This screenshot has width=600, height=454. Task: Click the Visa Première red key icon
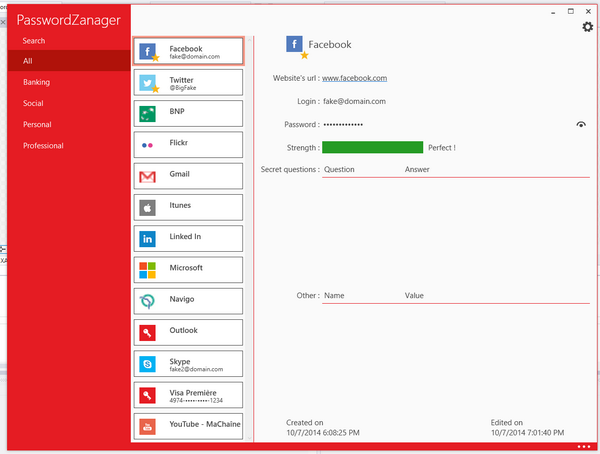pyautogui.click(x=147, y=395)
